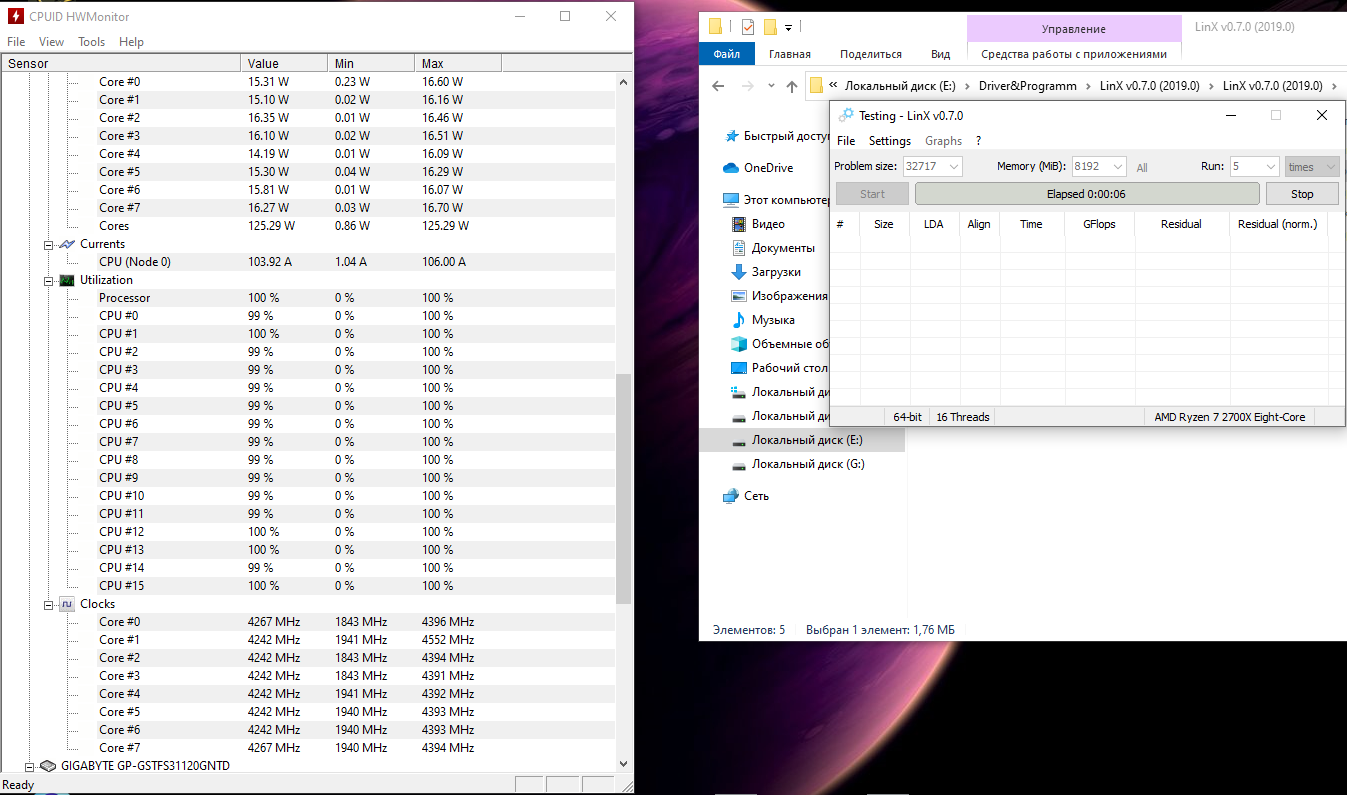Click the drive icon for Локальный диск (G:)
Screen dimensions: 1347x795
739,465
